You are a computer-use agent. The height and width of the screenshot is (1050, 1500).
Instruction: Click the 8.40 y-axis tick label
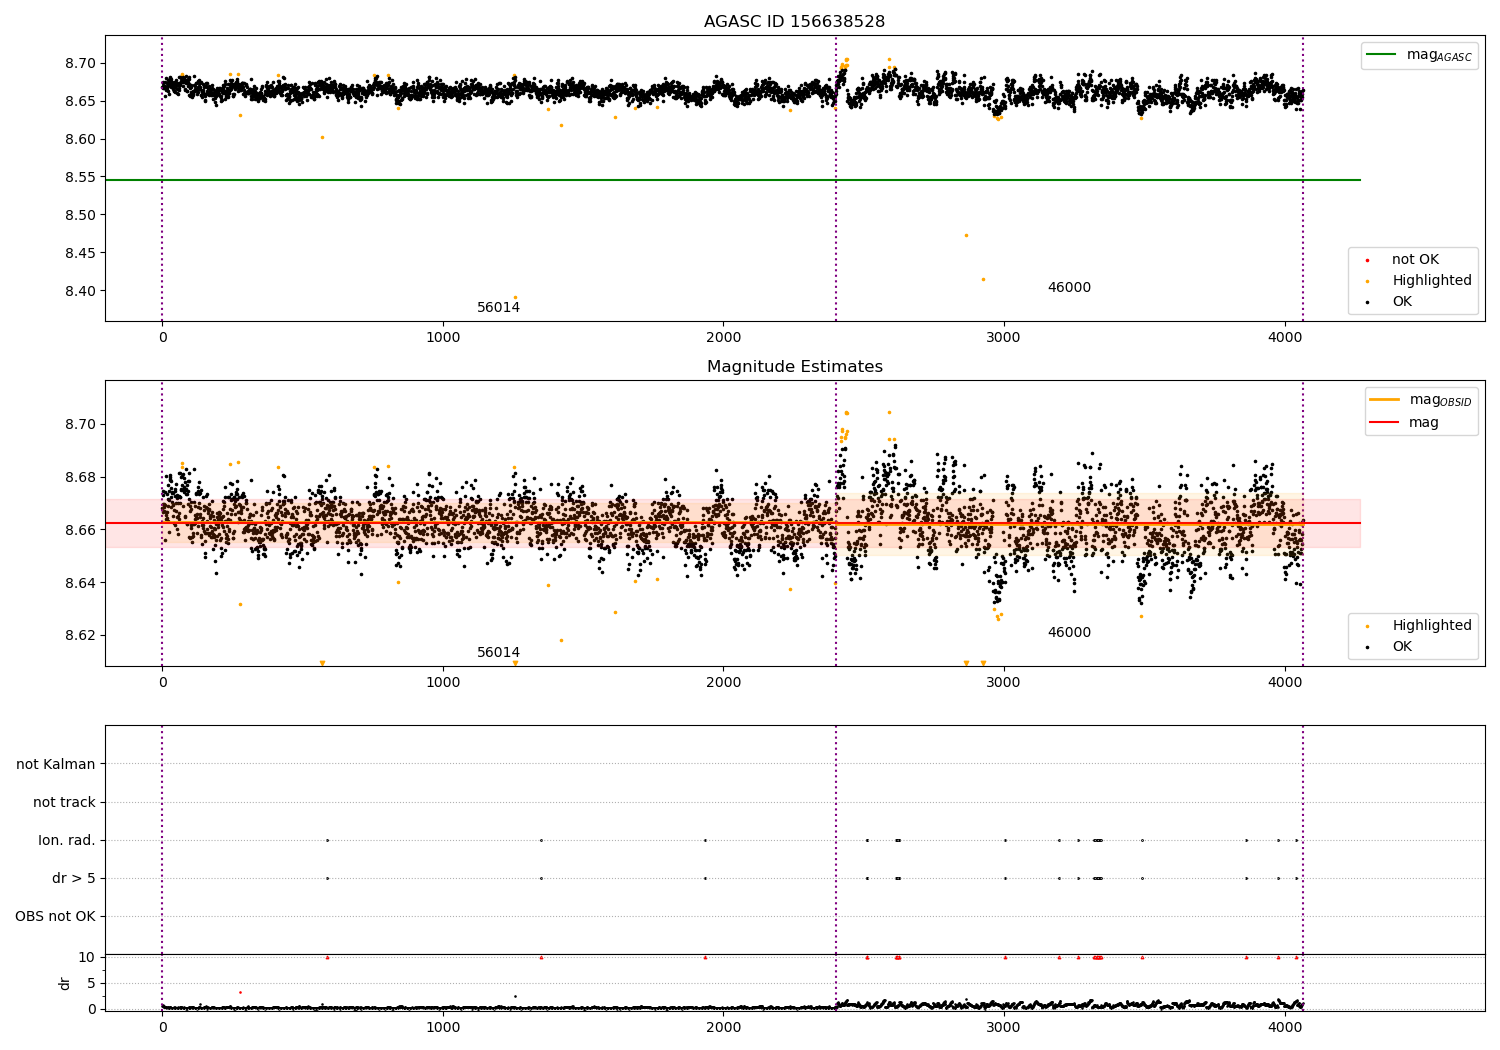point(80,292)
